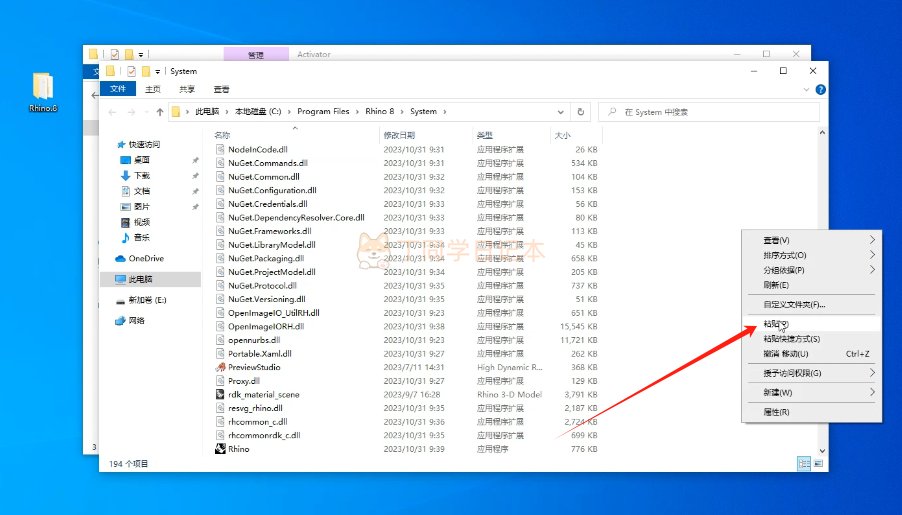
Task: Switch to large icons view in status bar
Action: [x=818, y=464]
